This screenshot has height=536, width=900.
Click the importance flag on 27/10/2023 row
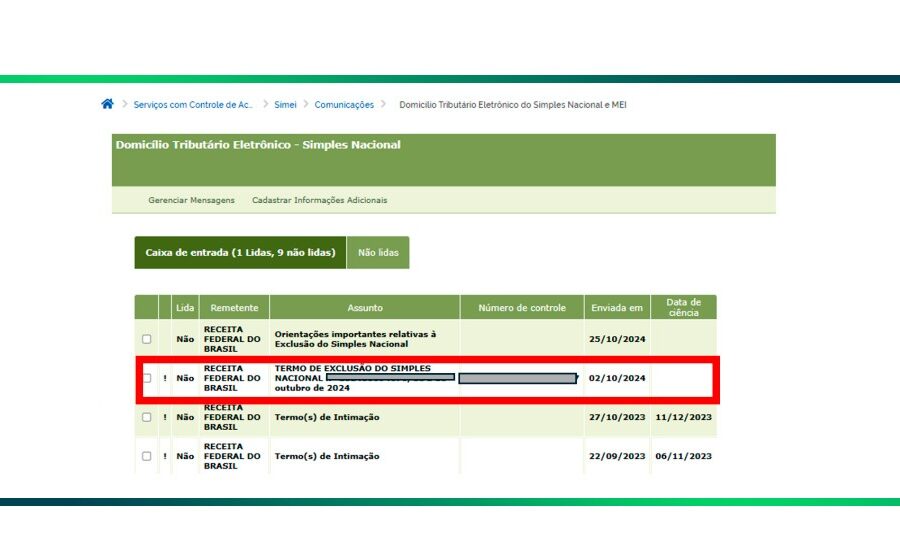click(x=165, y=417)
